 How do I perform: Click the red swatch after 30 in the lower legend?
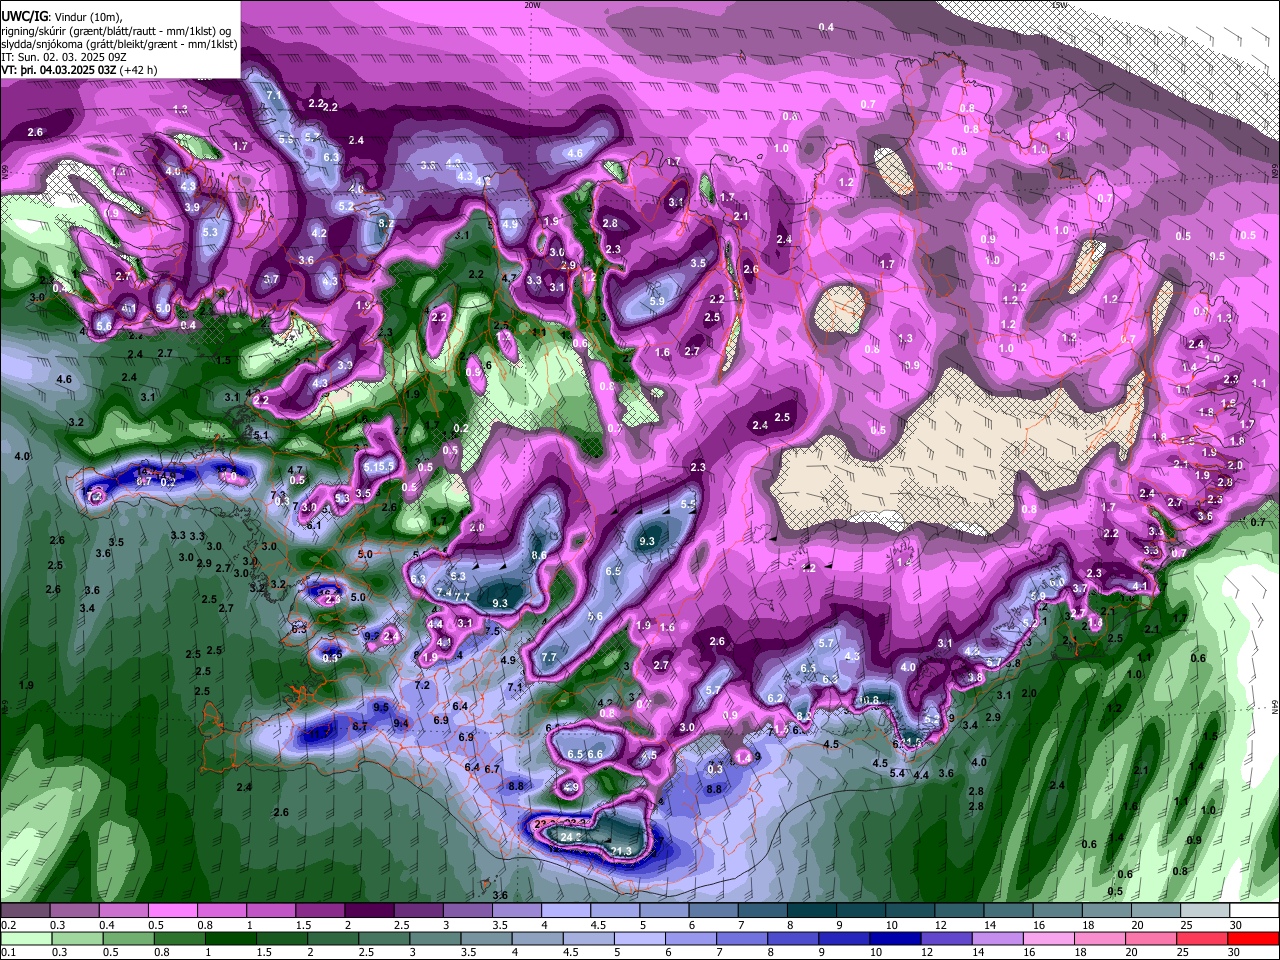point(1255,939)
